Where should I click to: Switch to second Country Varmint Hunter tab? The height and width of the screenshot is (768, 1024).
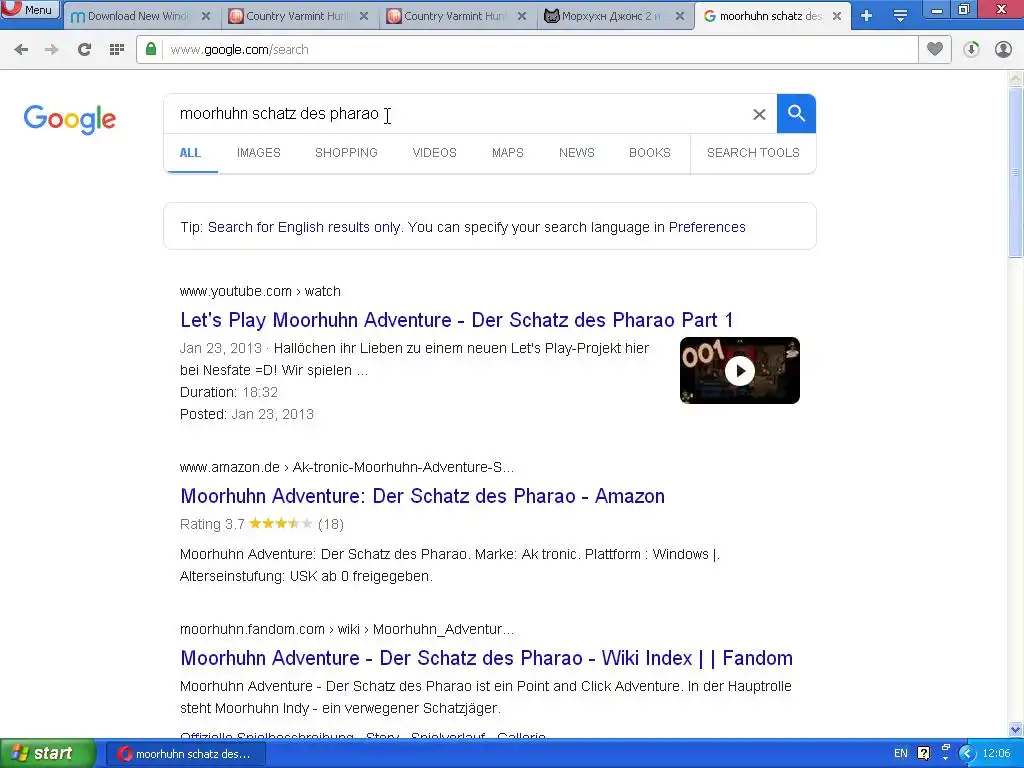pos(456,16)
